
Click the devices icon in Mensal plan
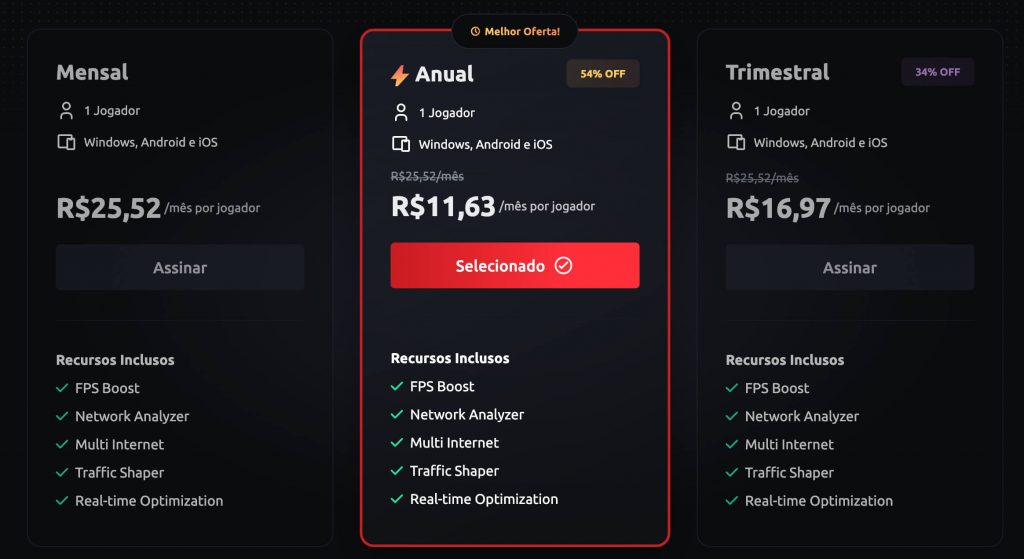(67, 142)
